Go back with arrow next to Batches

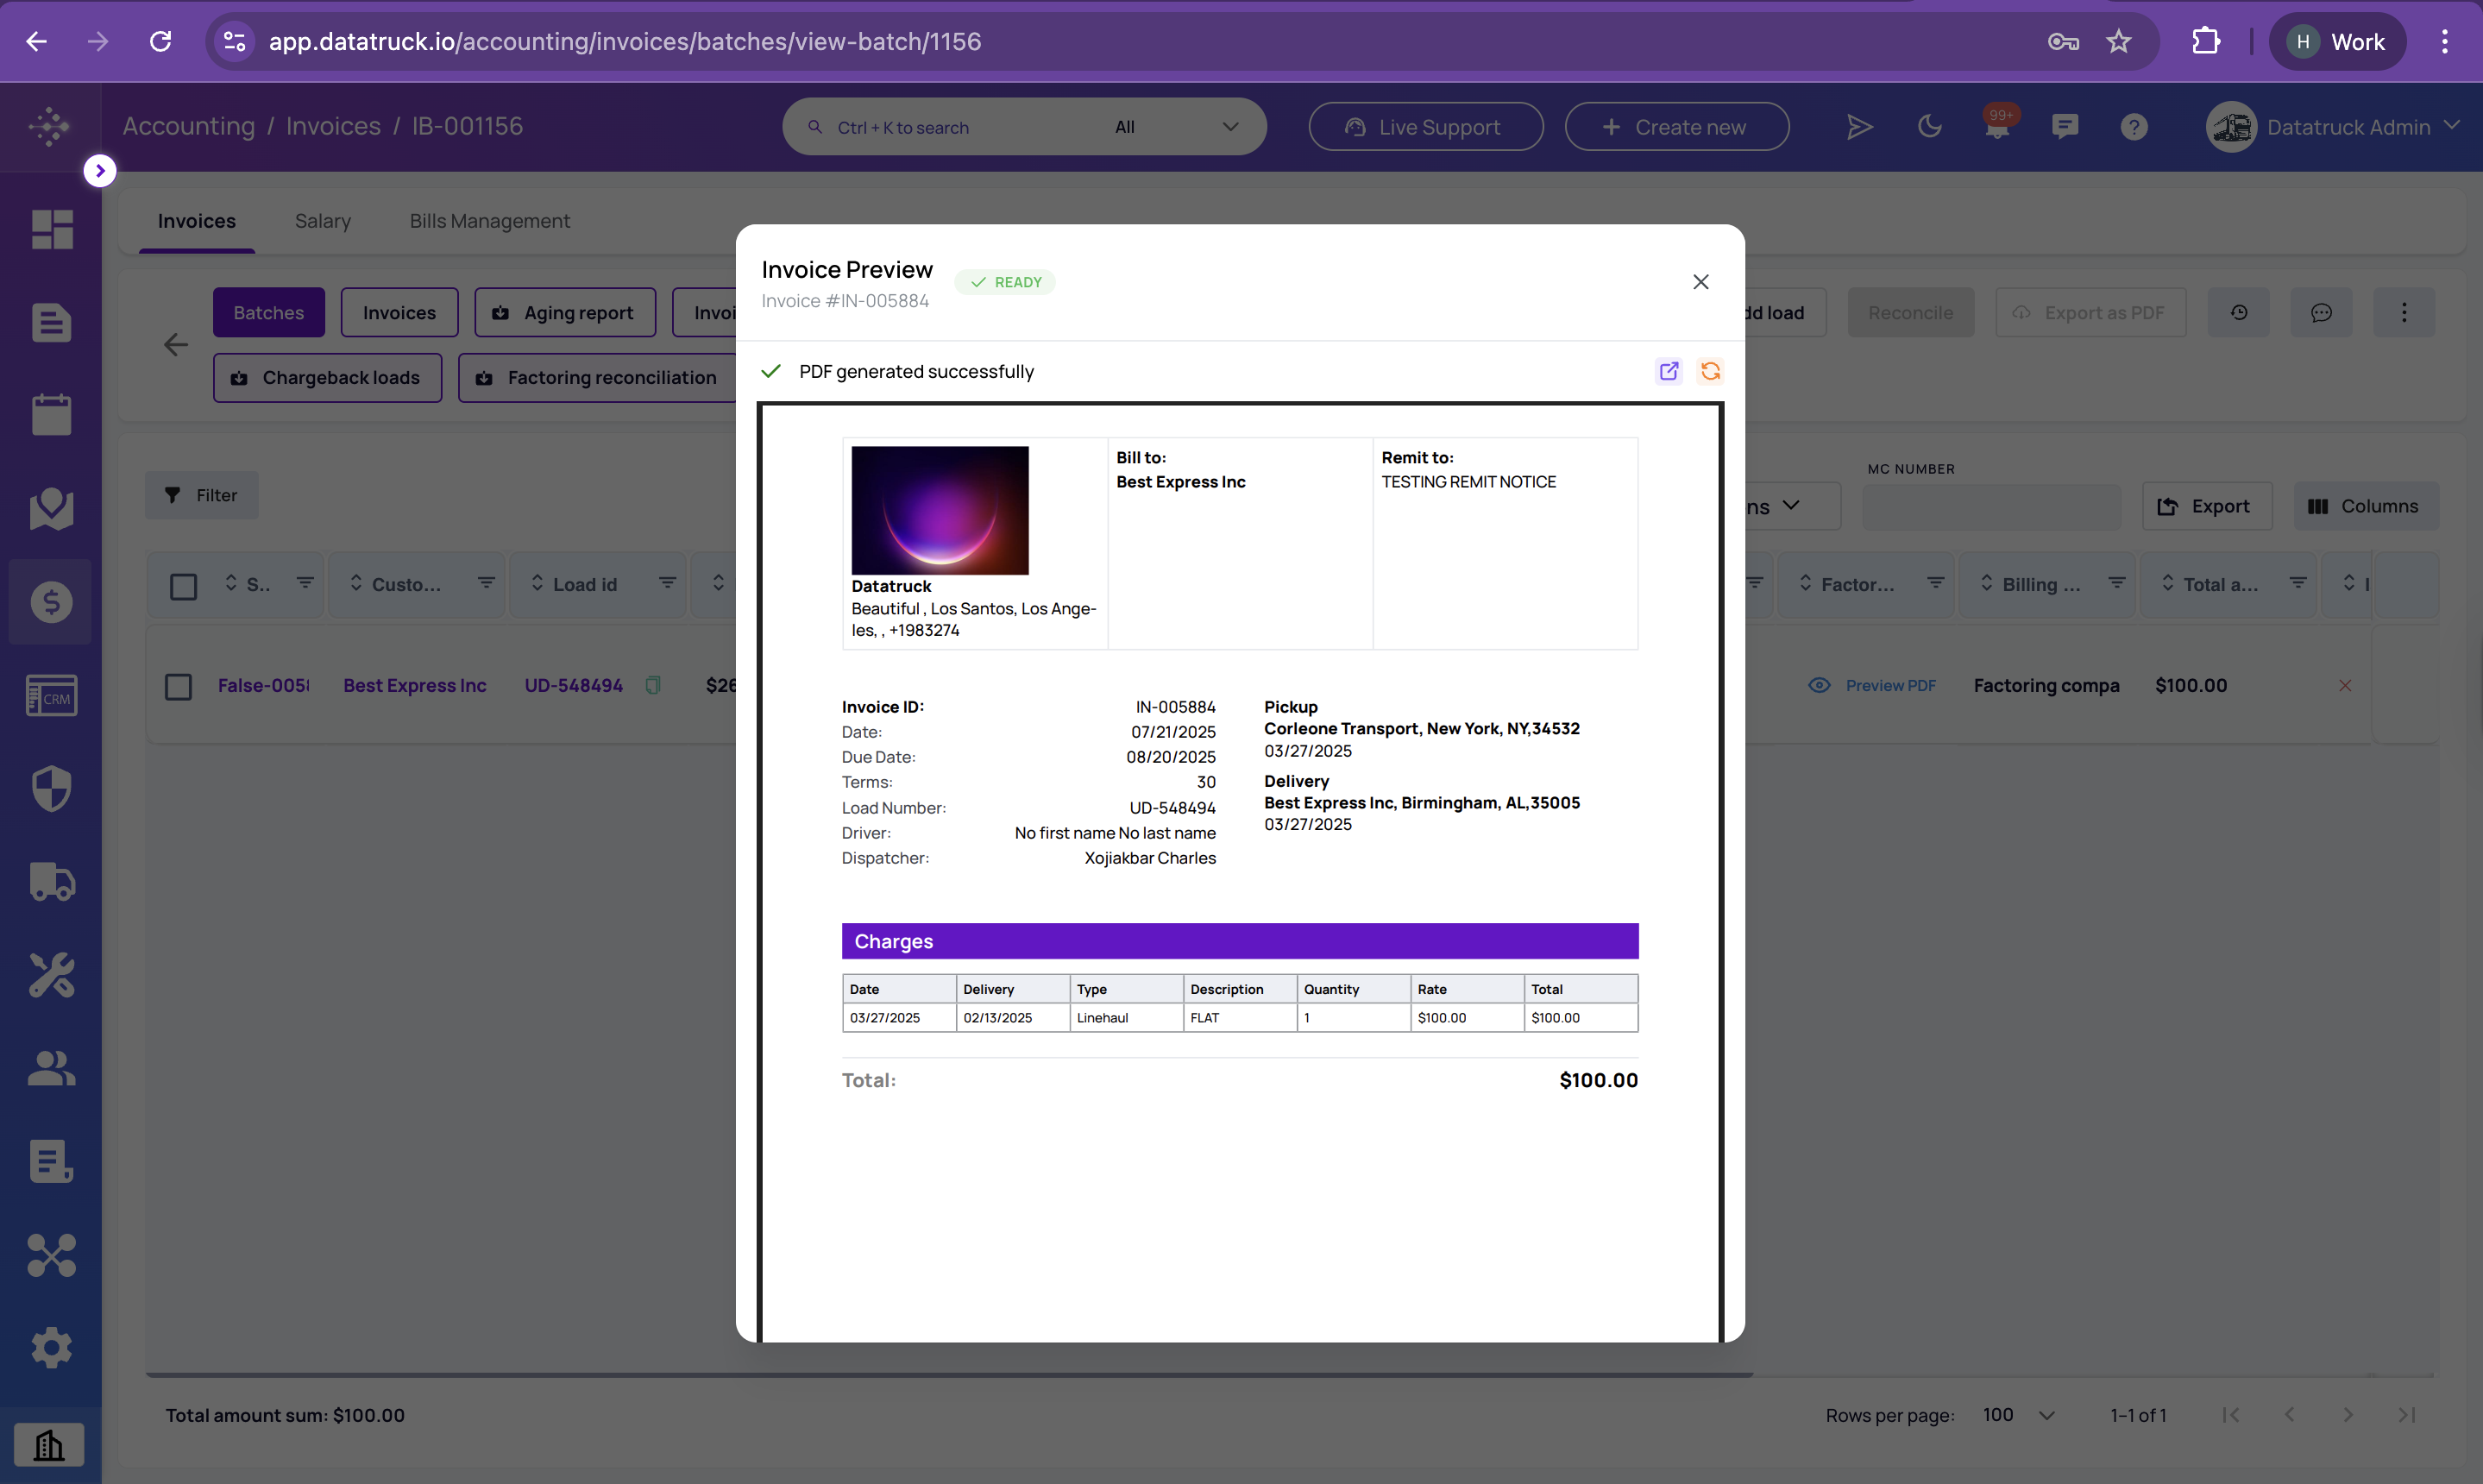coord(176,345)
